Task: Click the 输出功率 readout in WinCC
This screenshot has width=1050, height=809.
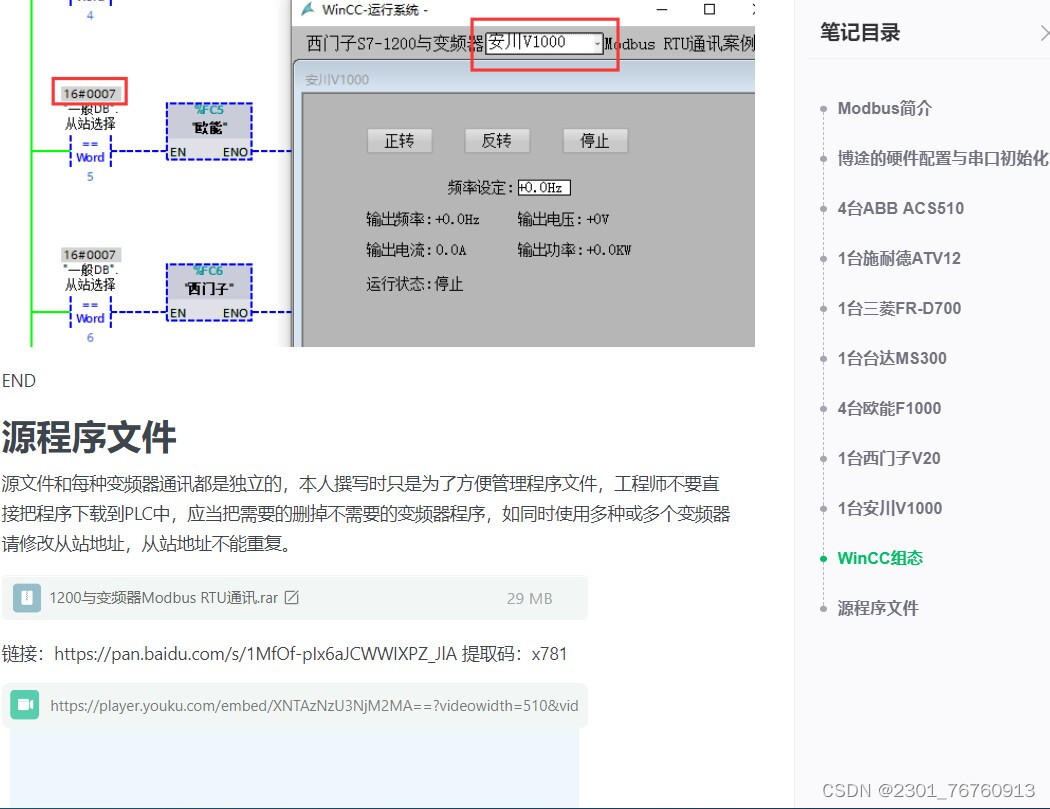Action: [574, 250]
